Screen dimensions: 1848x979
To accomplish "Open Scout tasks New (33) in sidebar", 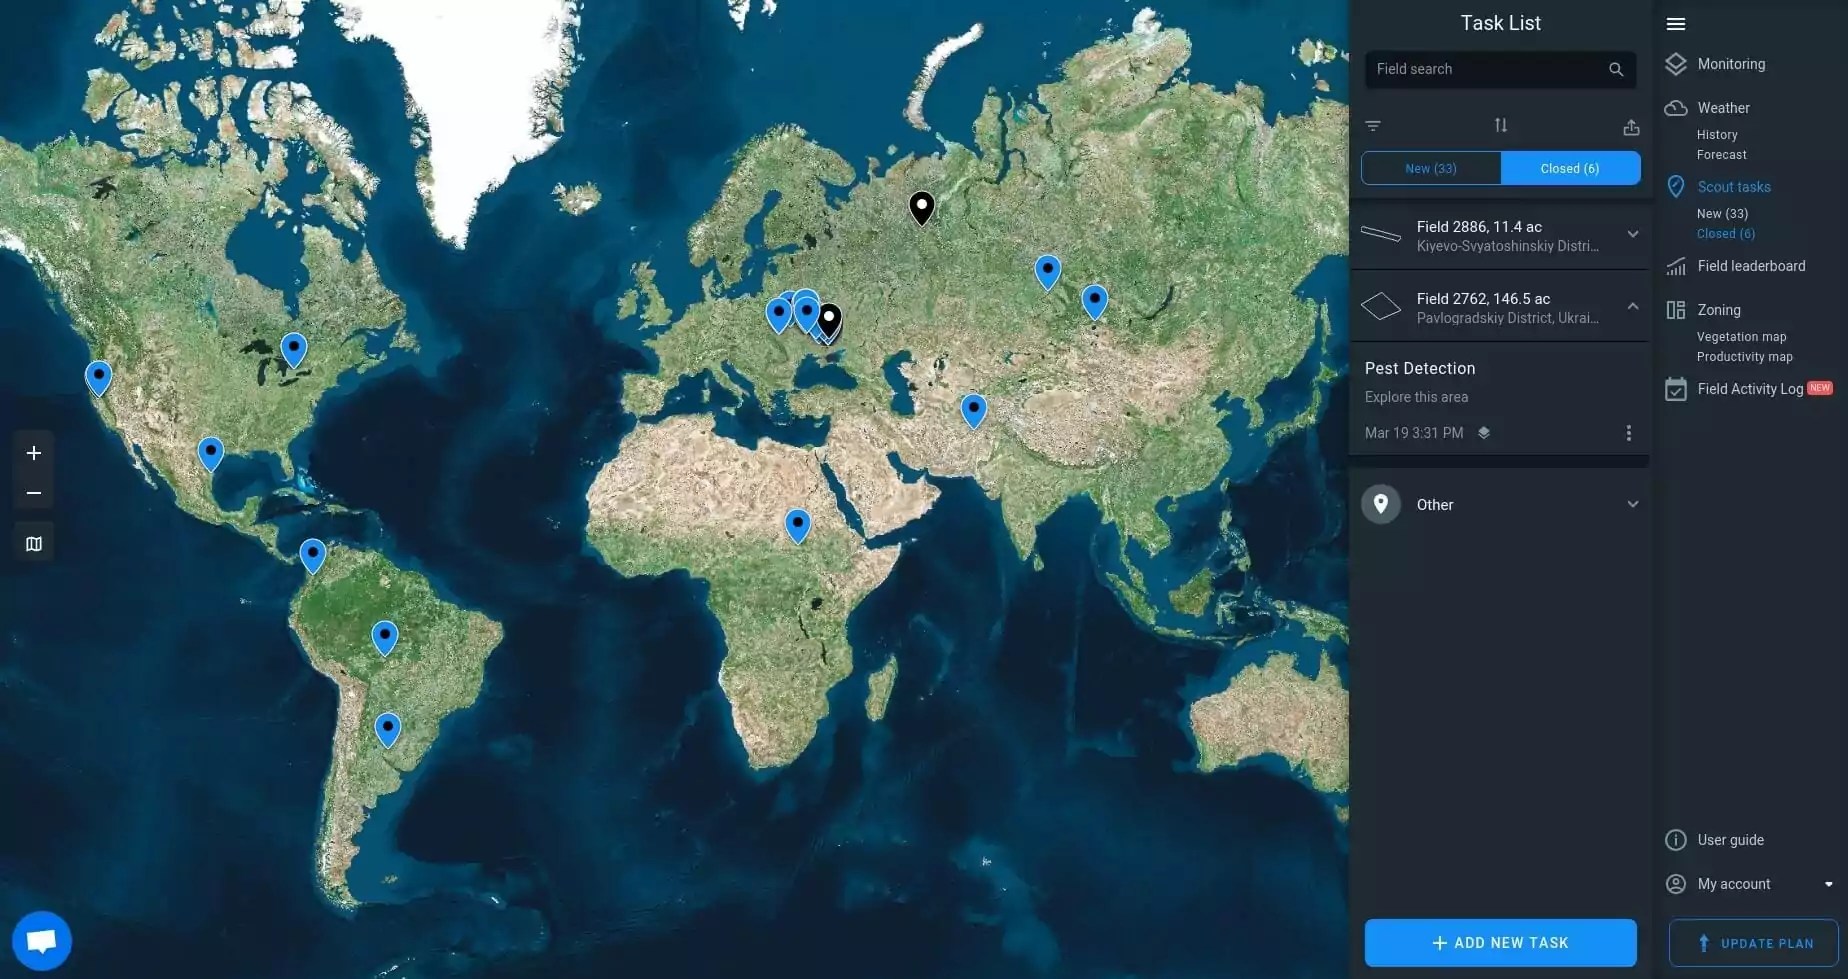I will click(1722, 214).
